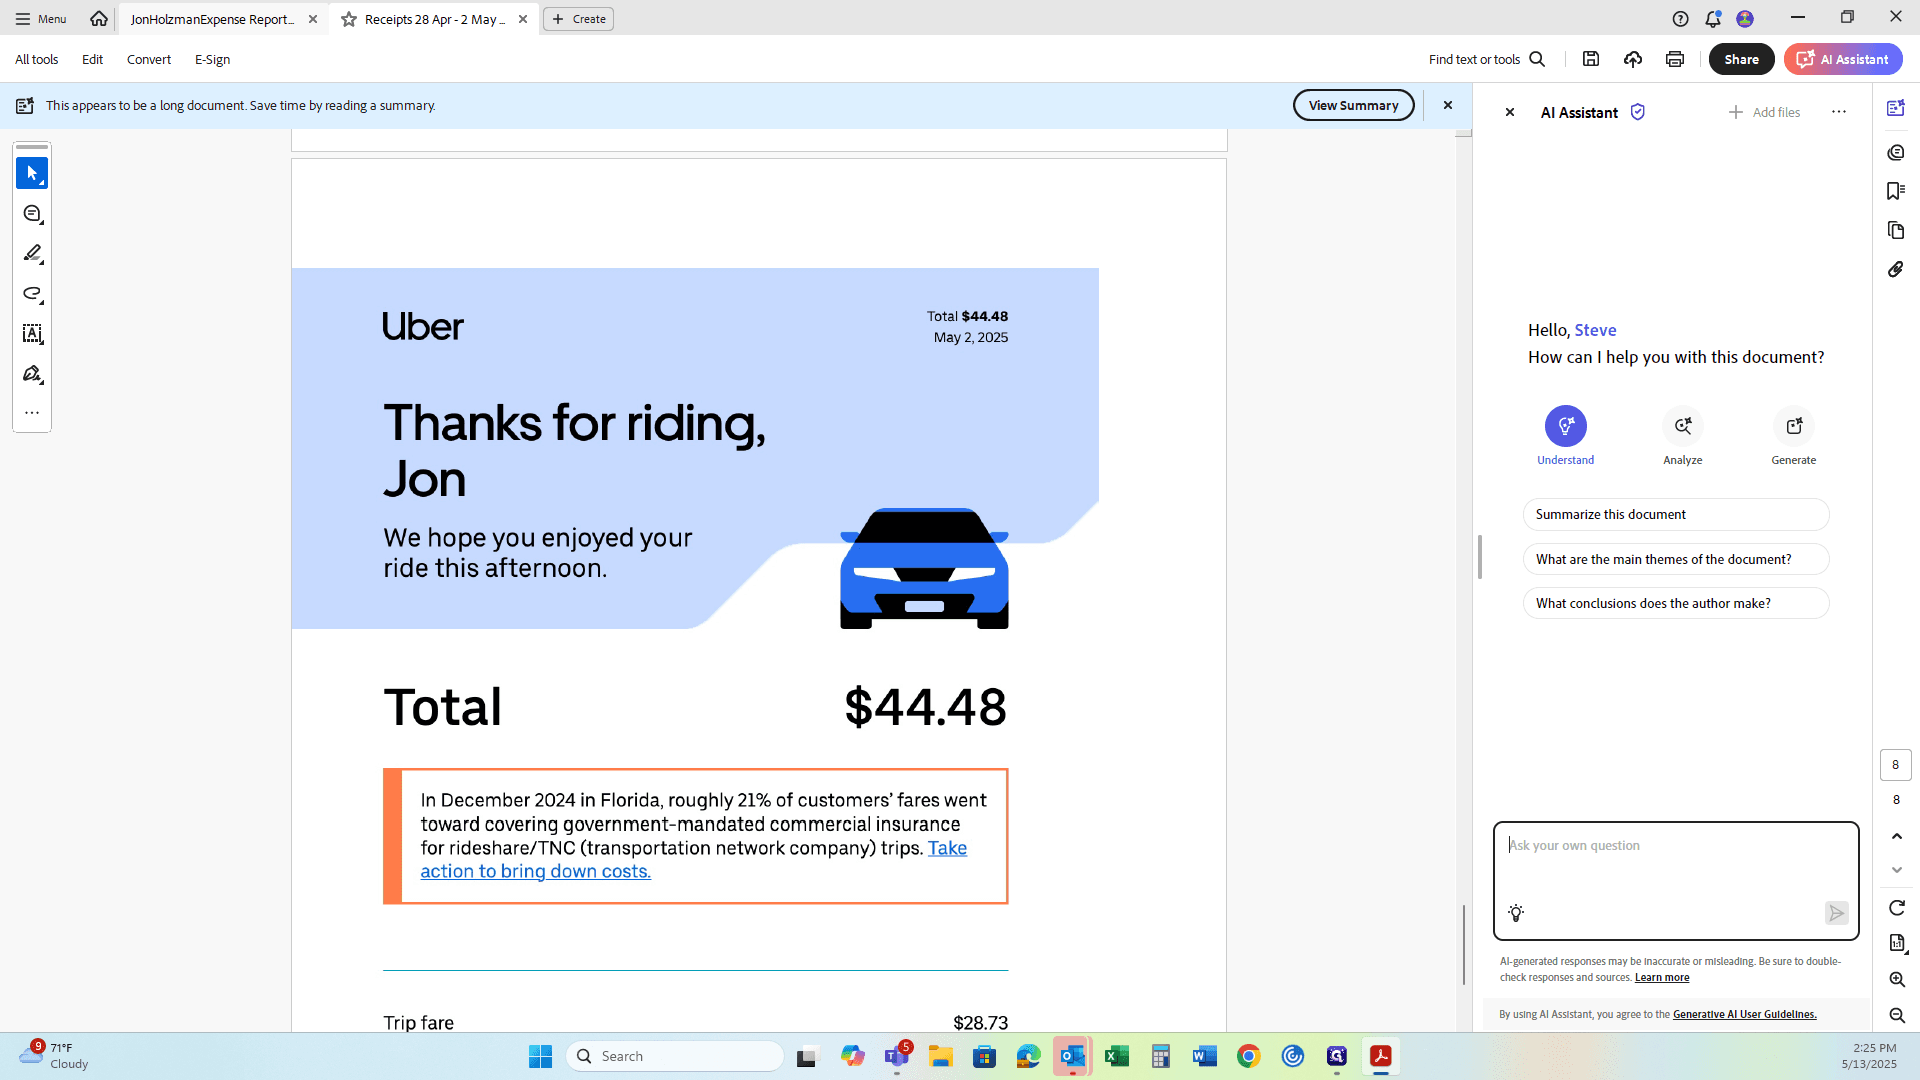Click the search magnifier icon
This screenshot has width=1920, height=1080.
point(1538,59)
